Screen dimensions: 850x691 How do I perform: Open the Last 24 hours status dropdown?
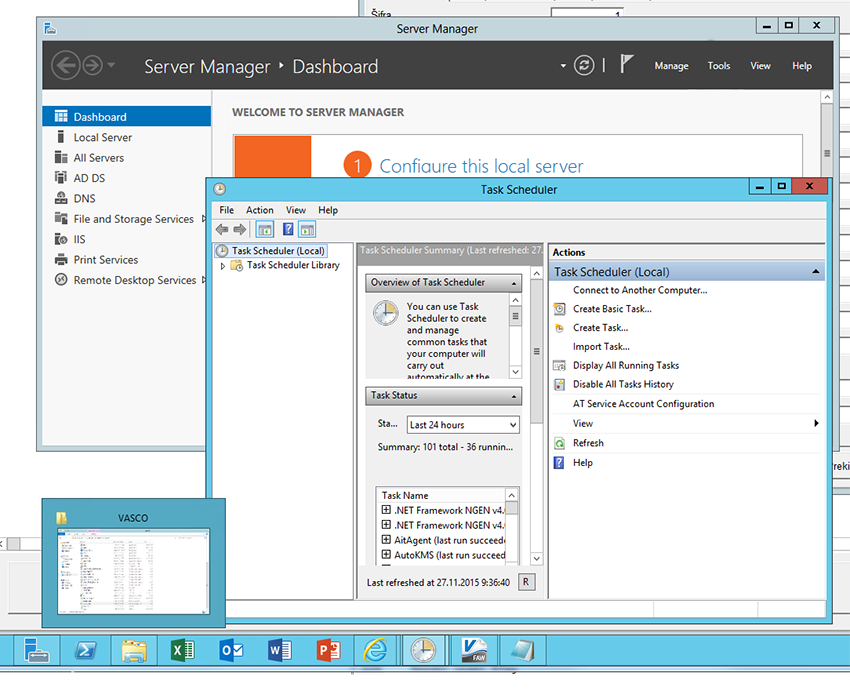(x=462, y=425)
